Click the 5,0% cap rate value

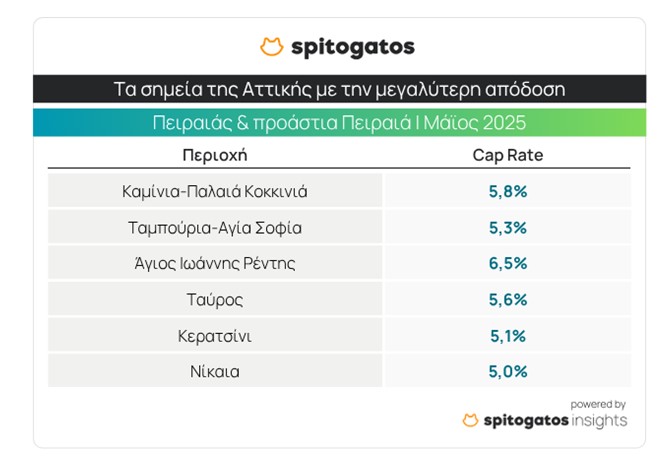point(507,371)
